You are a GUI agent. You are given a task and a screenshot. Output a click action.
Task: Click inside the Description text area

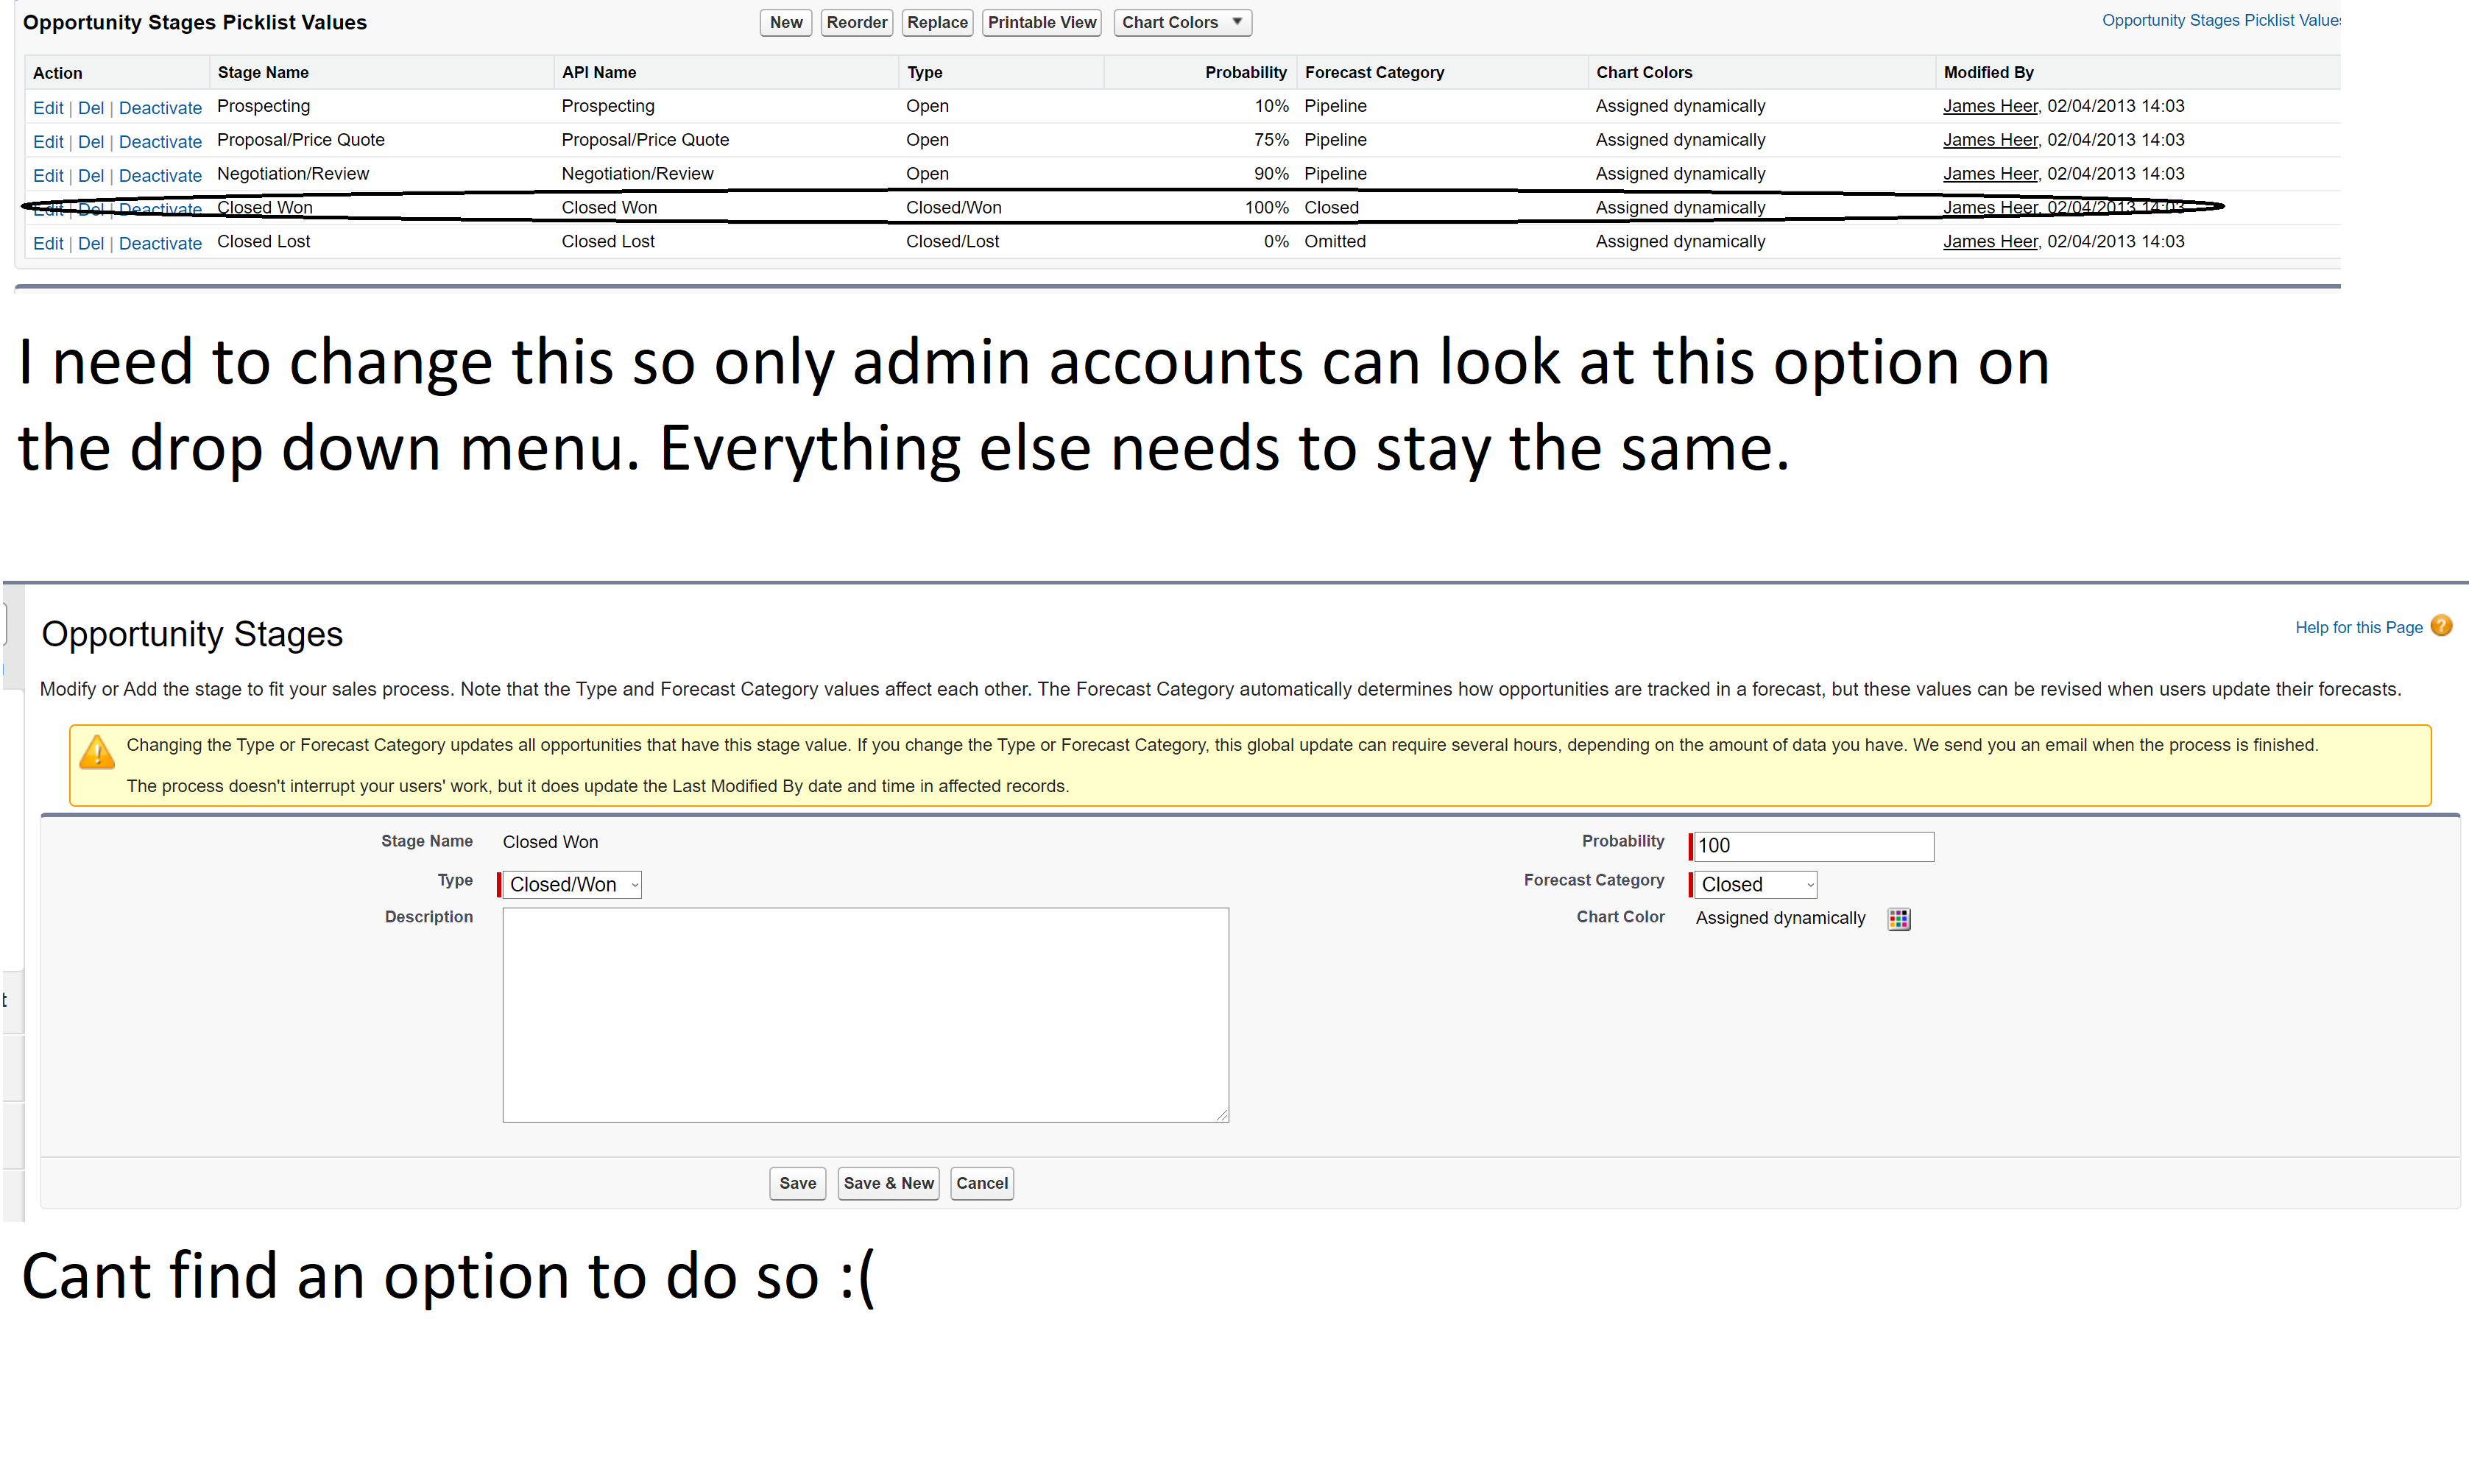865,1014
